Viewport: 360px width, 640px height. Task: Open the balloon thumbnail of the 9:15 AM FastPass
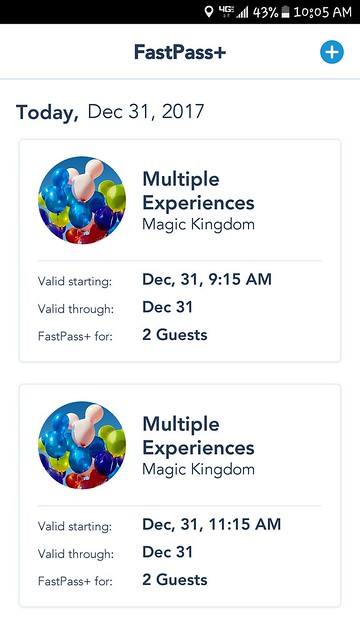click(x=82, y=200)
